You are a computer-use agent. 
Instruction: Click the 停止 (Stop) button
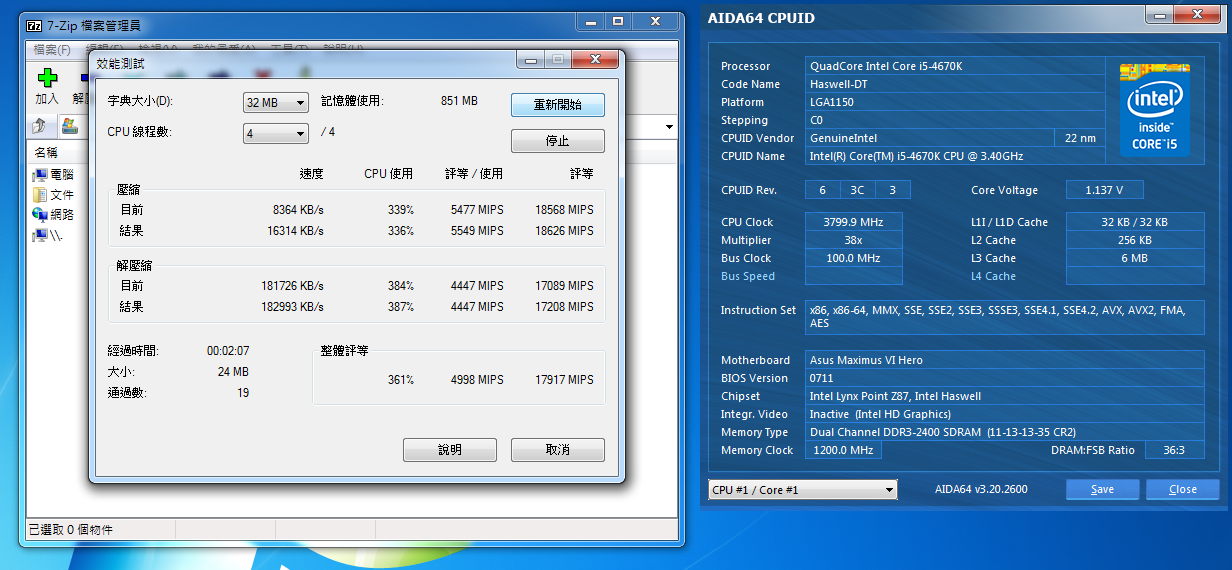(x=558, y=141)
